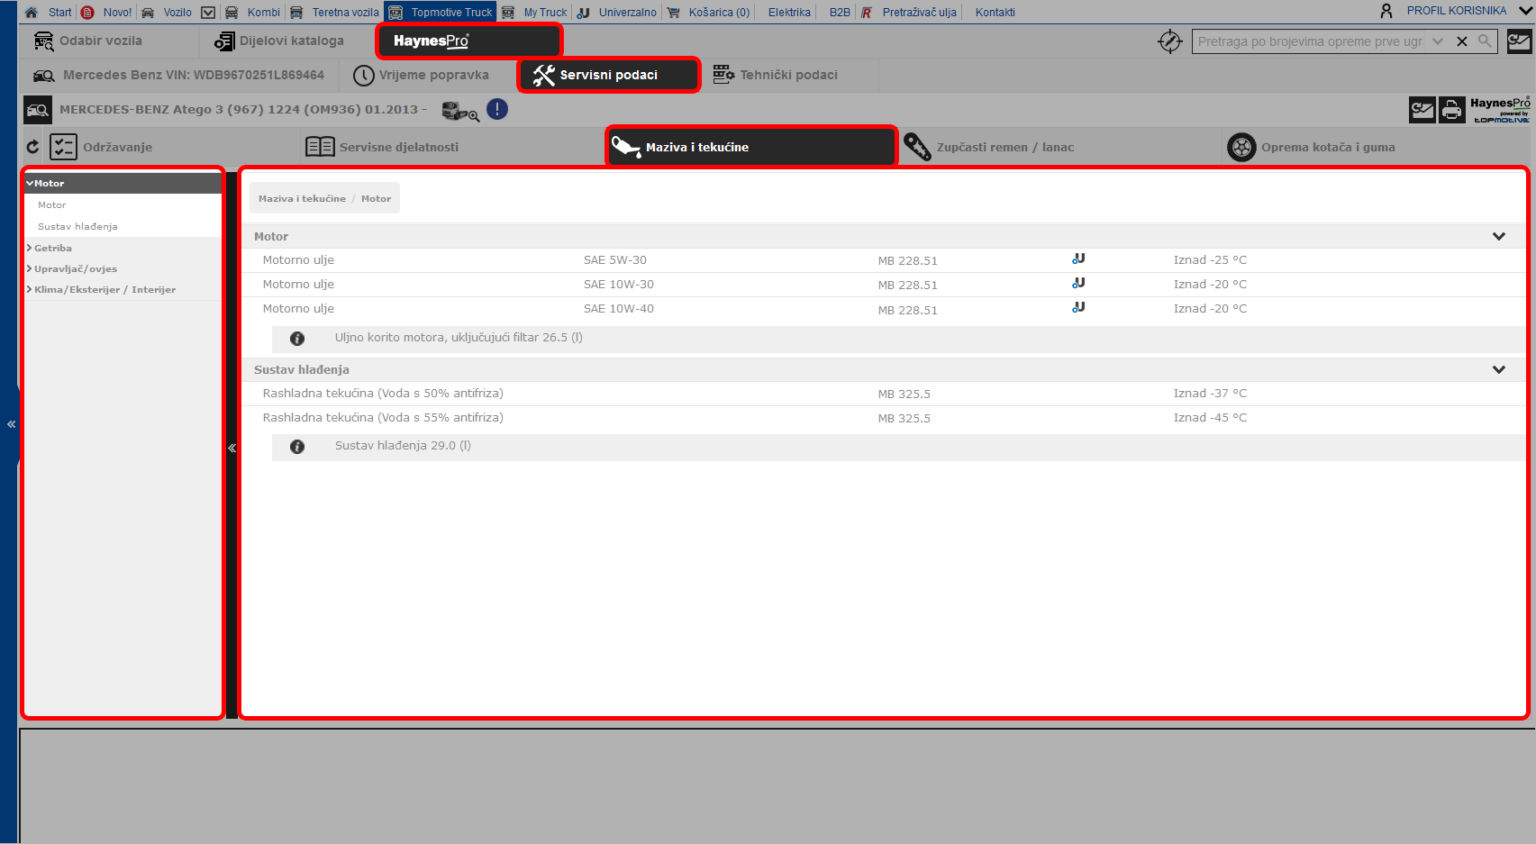Click the Start home icon

pos(31,12)
